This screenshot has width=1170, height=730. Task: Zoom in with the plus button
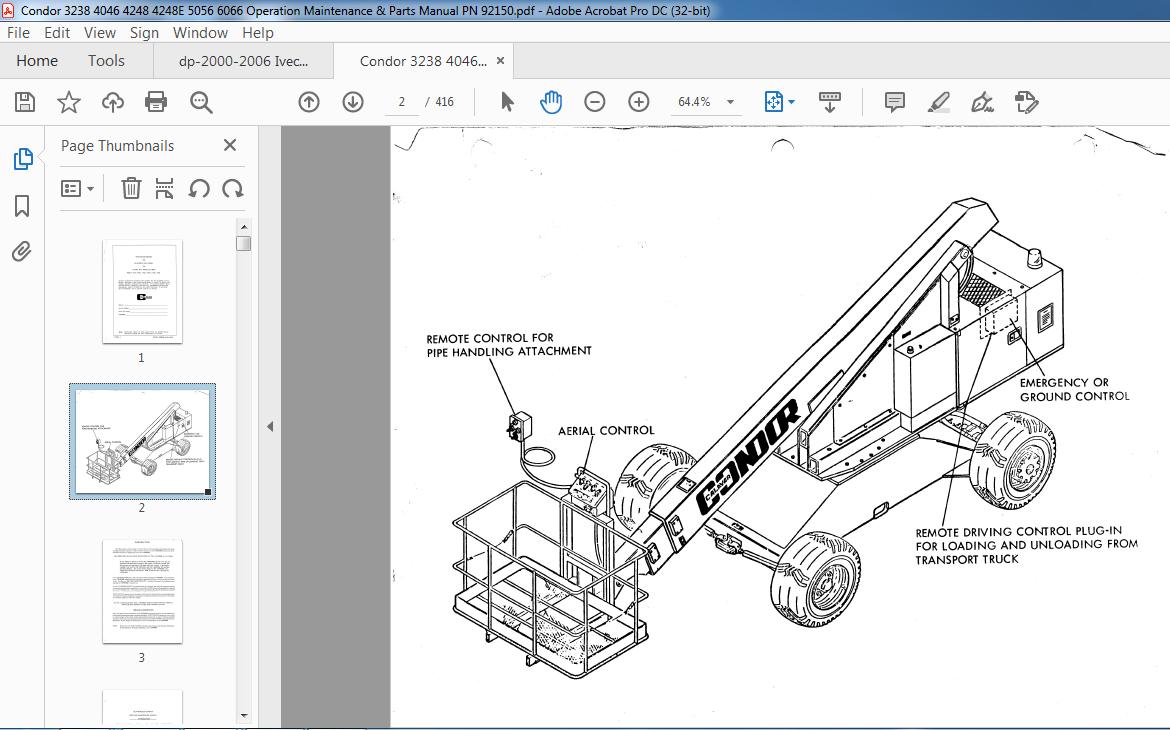point(639,102)
